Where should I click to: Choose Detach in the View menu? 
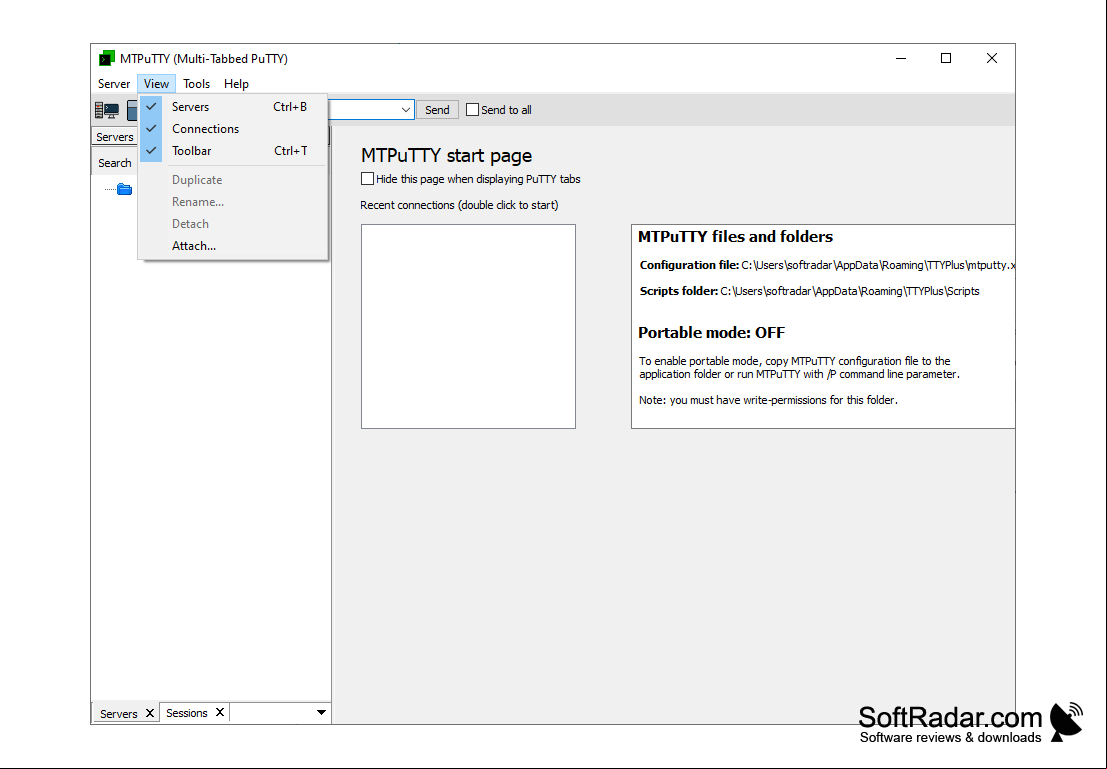233,223
